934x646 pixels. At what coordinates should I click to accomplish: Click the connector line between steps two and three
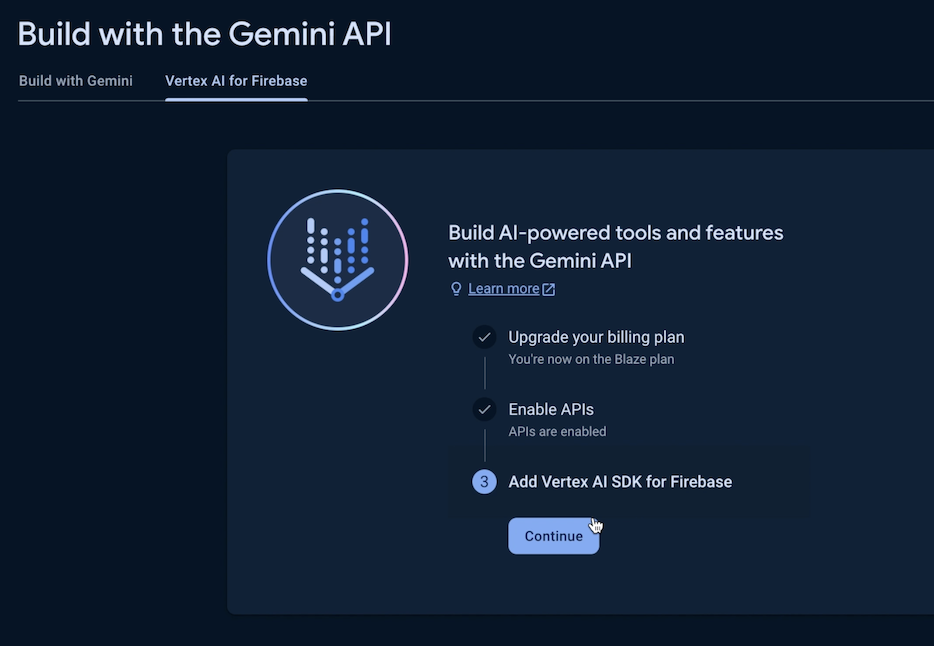pos(485,445)
